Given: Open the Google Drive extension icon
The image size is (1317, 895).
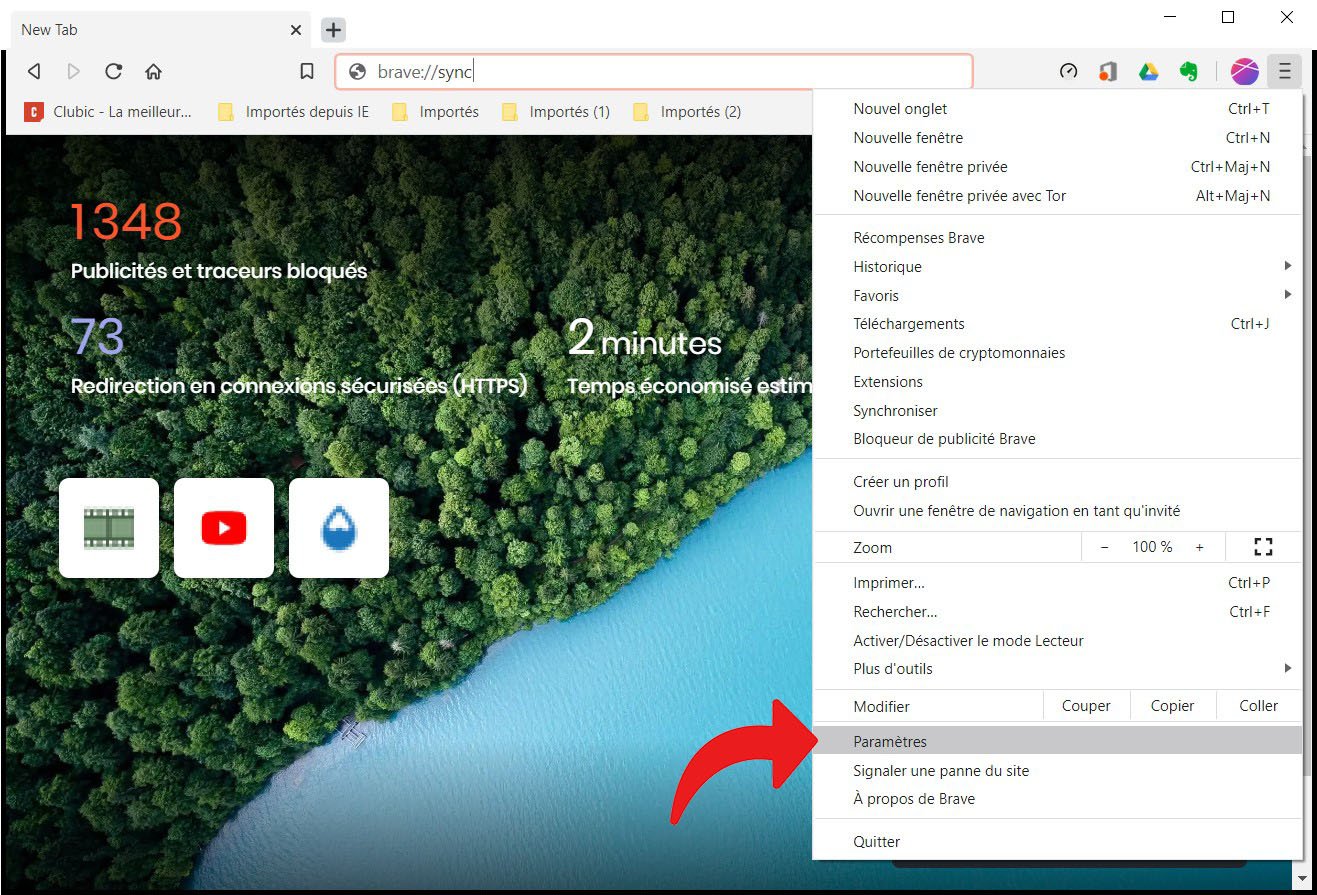Looking at the screenshot, I should pyautogui.click(x=1148, y=71).
